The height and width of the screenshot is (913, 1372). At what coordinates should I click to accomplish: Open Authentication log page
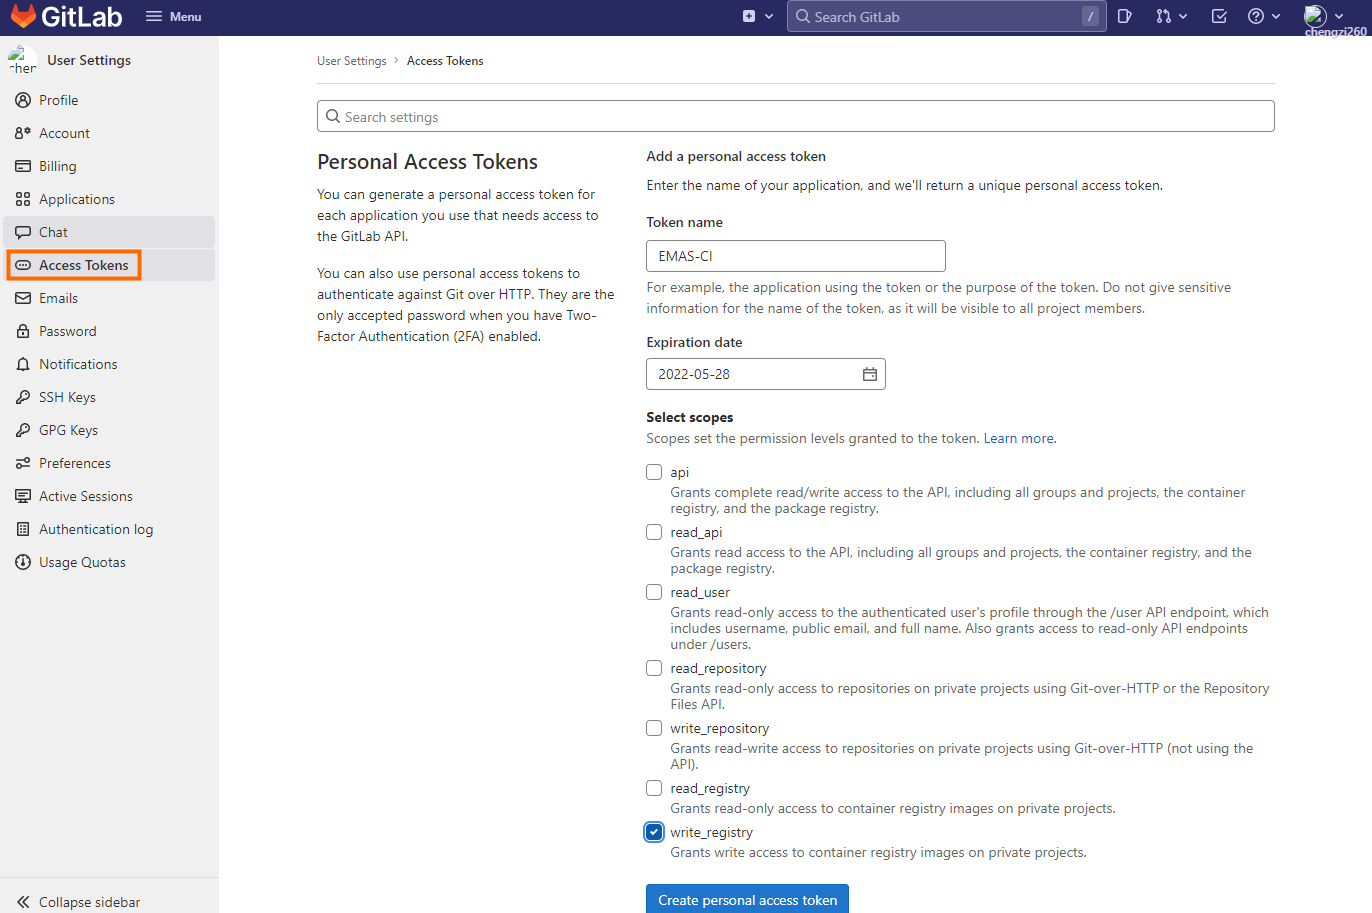109,529
